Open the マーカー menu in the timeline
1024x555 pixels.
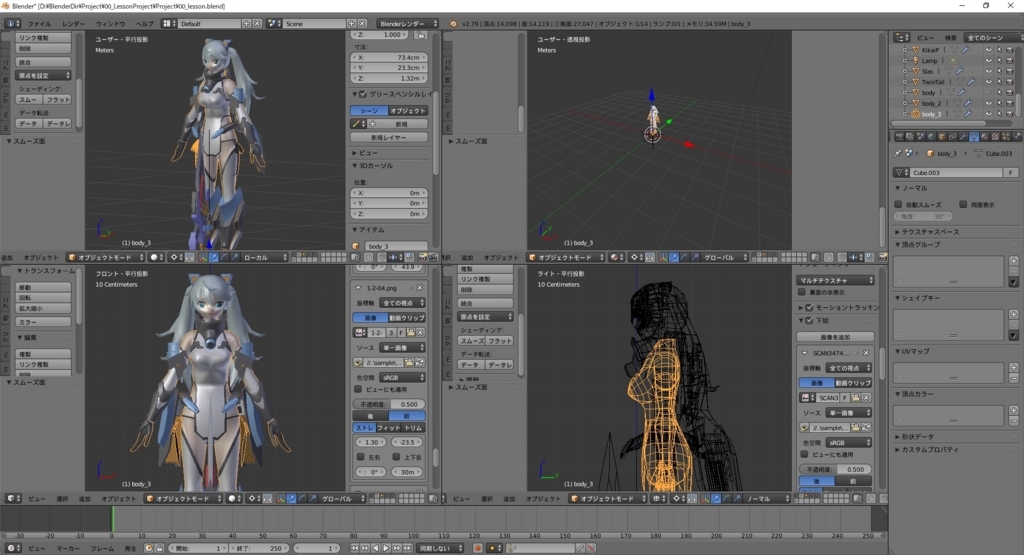tap(68, 548)
